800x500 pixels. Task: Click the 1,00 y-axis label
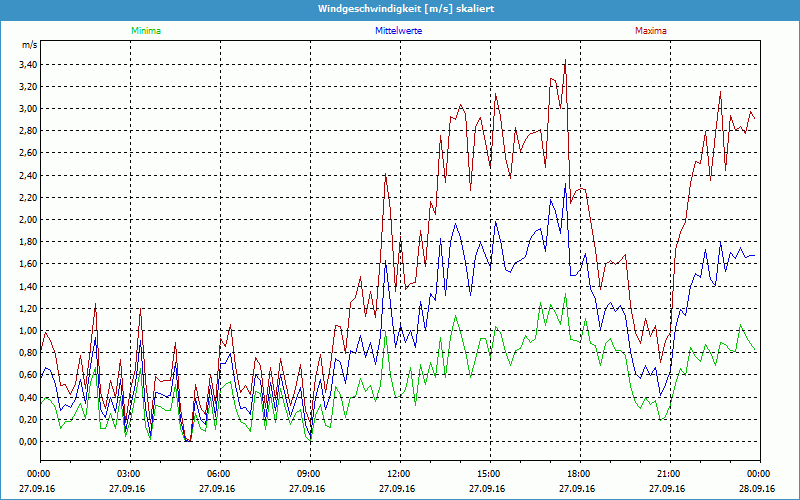(x=27, y=331)
